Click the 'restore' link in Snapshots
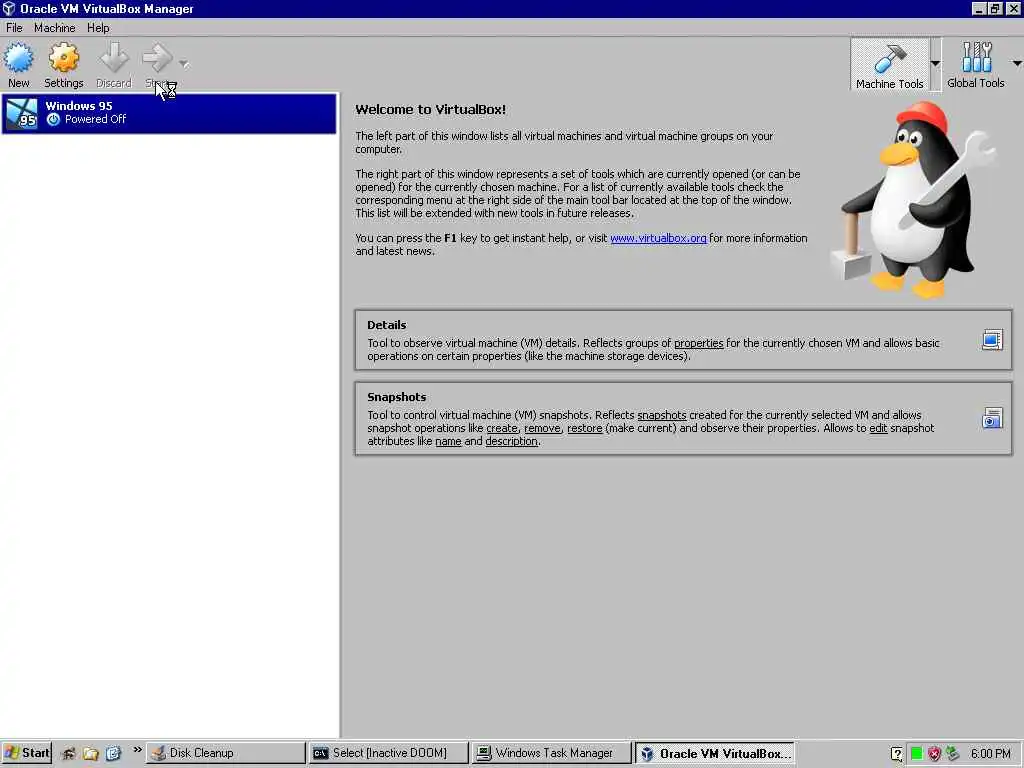1024x768 pixels. click(x=584, y=428)
